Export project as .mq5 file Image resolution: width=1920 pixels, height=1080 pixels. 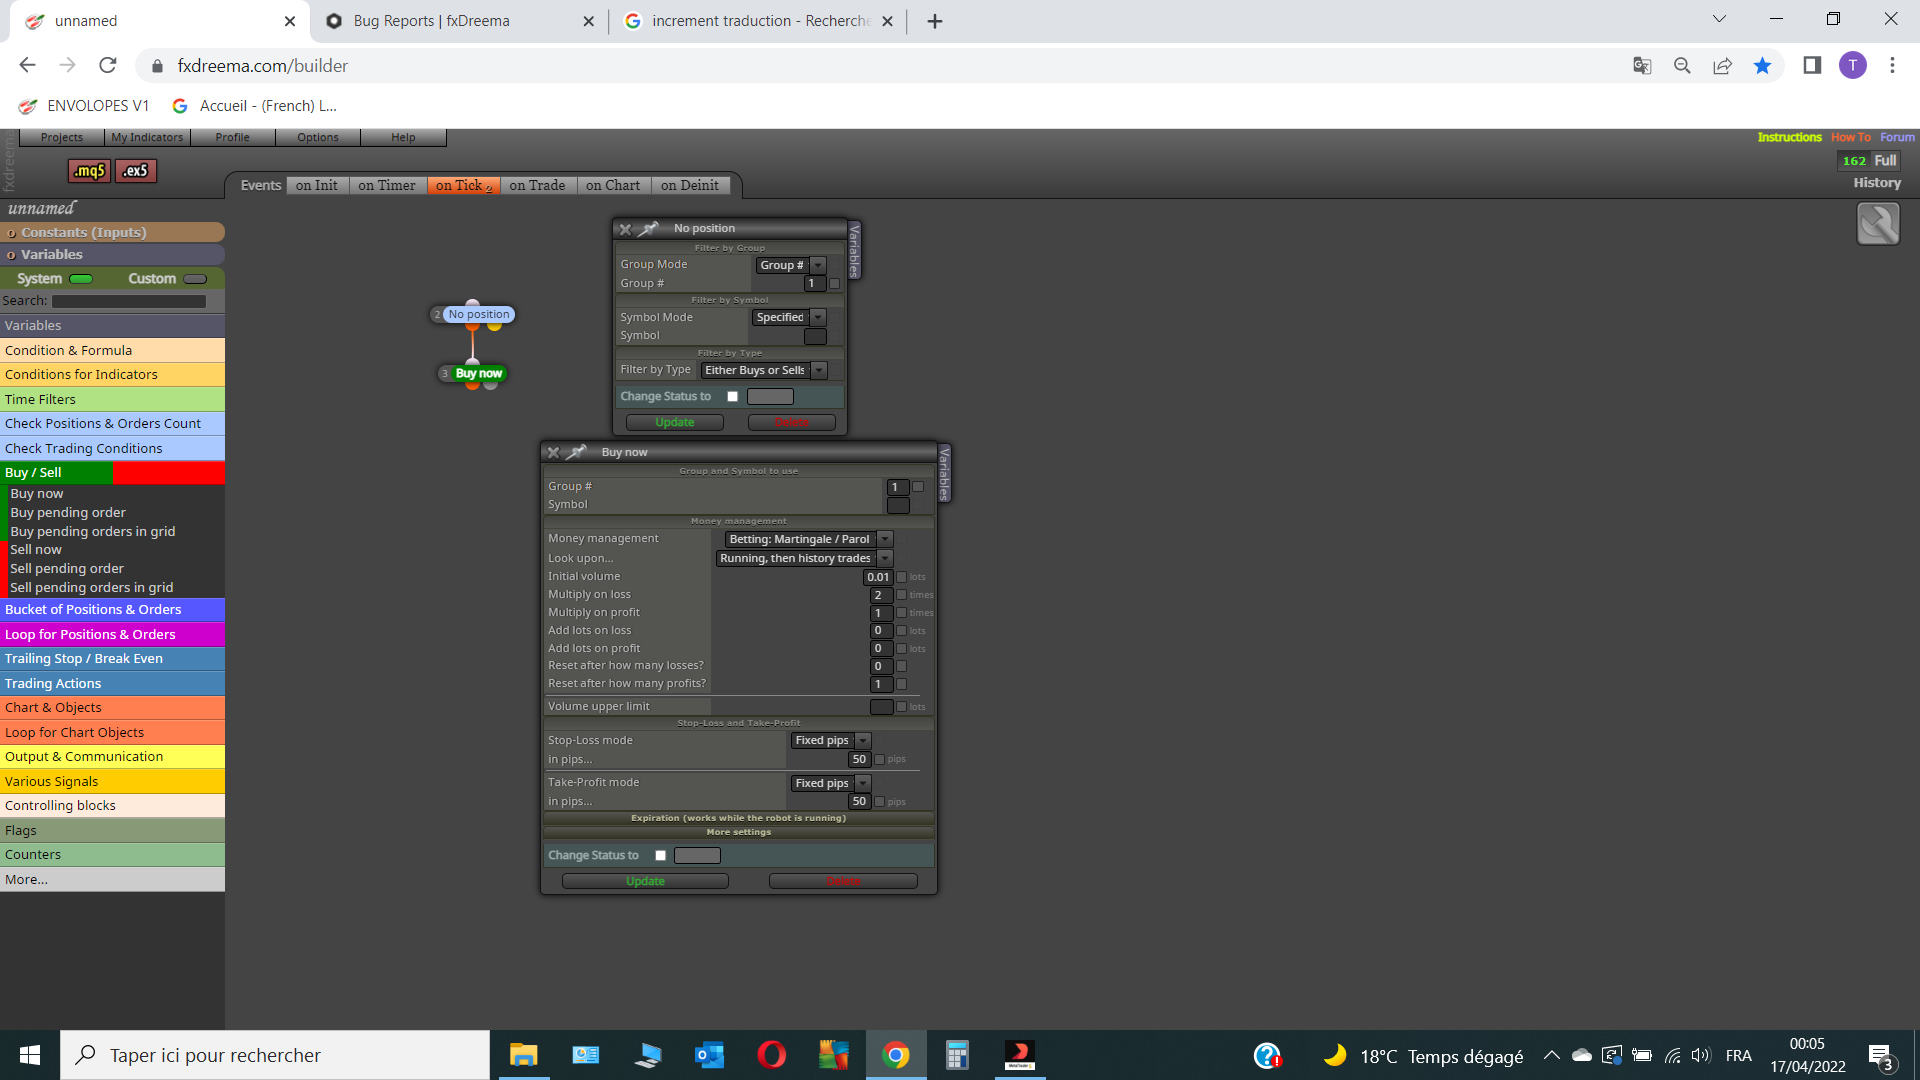pos(89,171)
